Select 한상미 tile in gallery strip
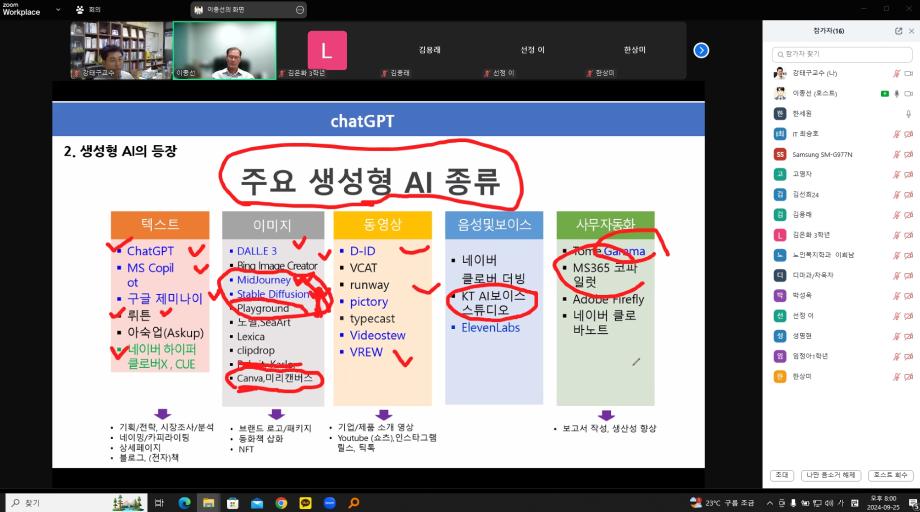Screen dimensions: 920x512 pos(634,50)
